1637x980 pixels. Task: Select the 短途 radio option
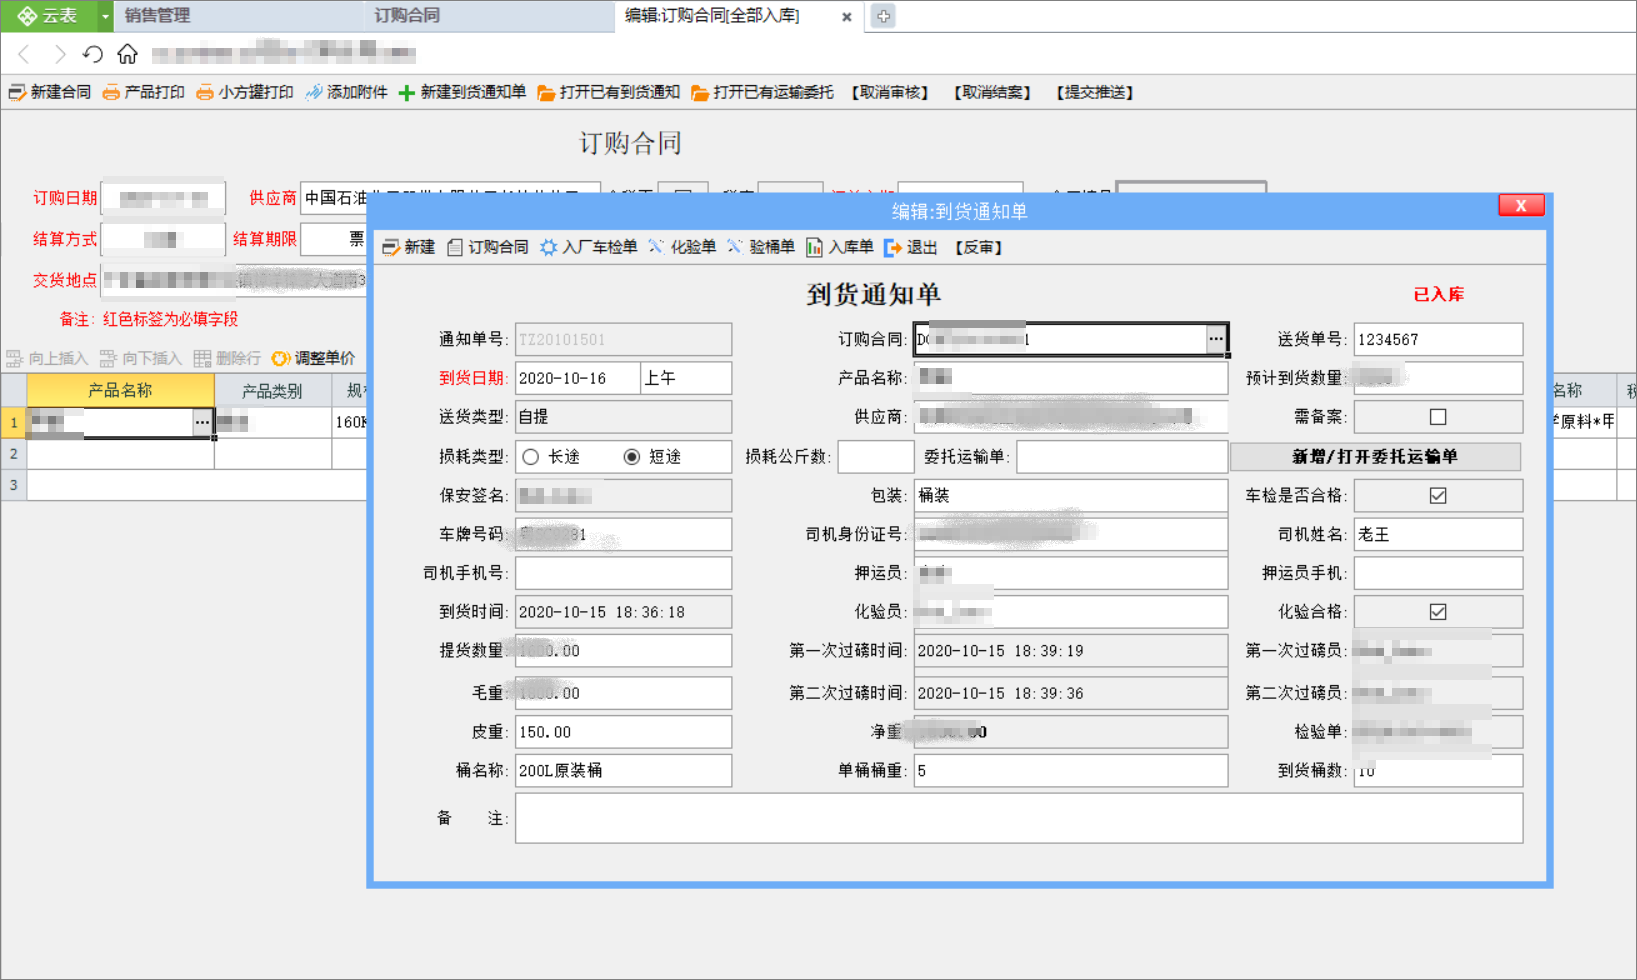point(653,456)
